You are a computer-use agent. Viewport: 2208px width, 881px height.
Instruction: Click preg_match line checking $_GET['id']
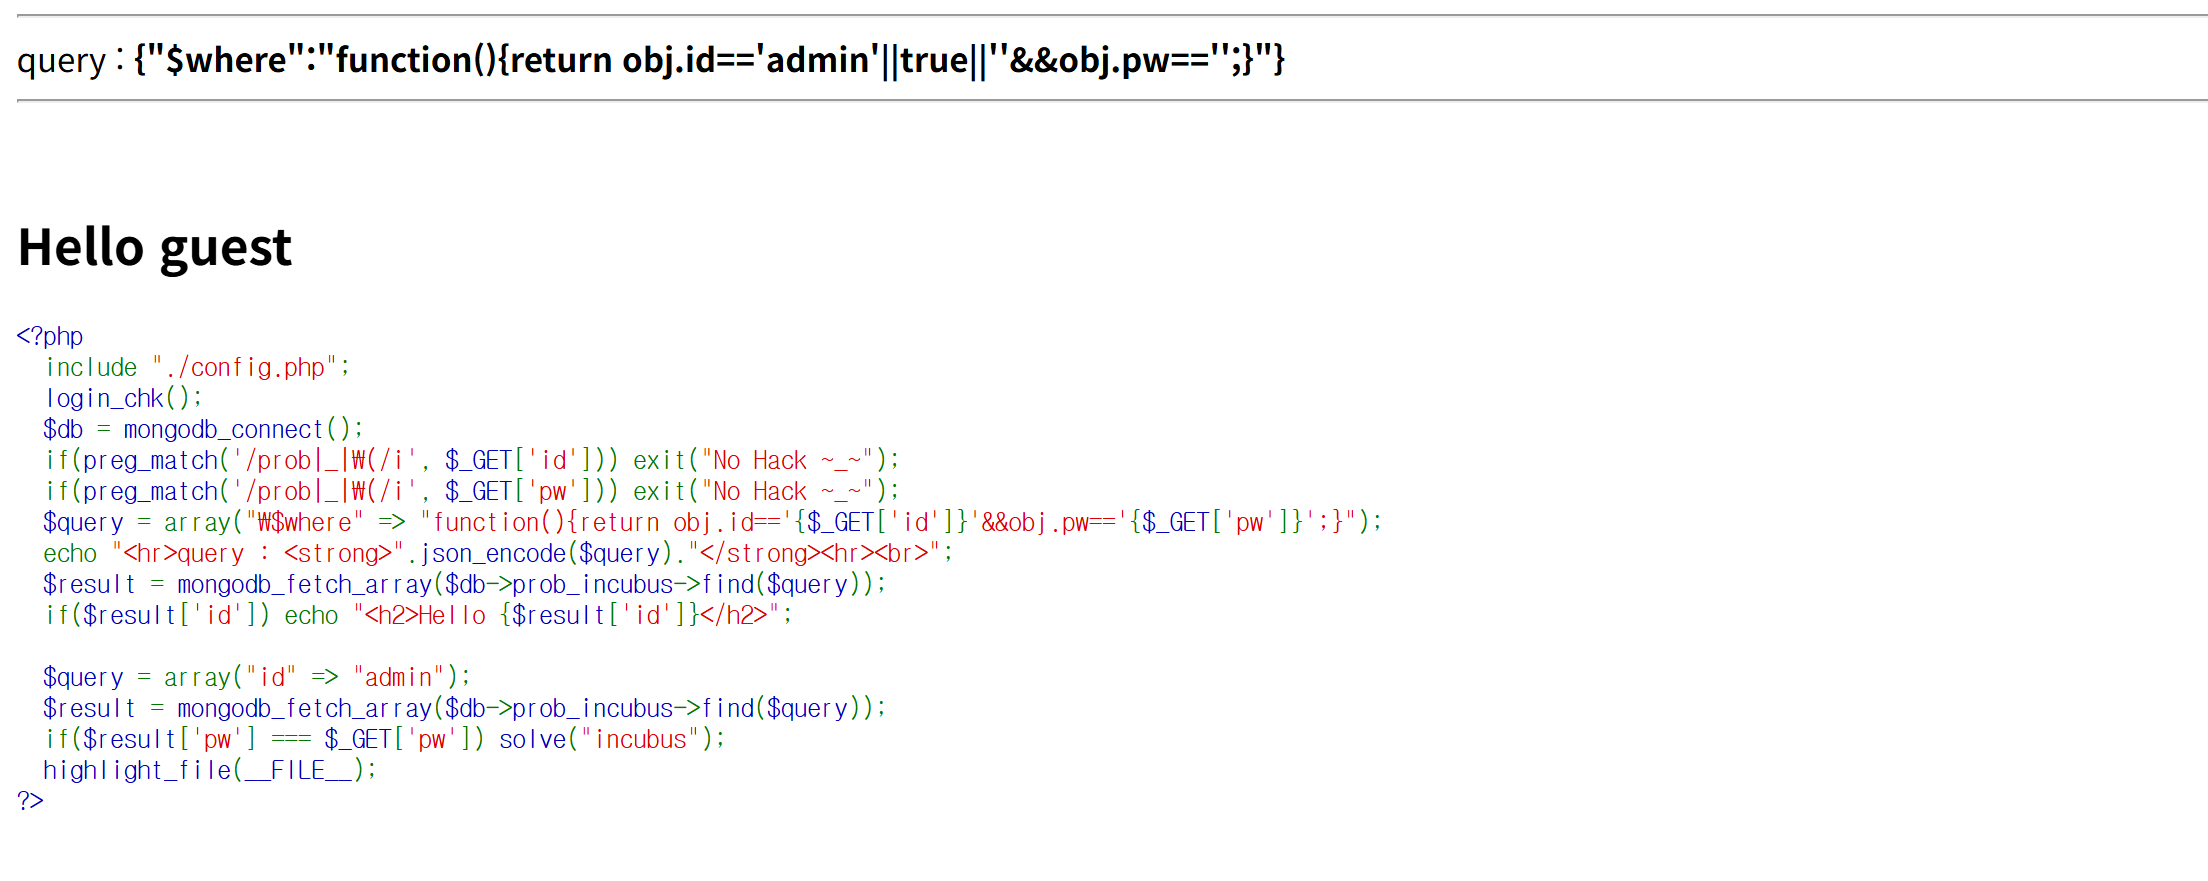coord(470,461)
